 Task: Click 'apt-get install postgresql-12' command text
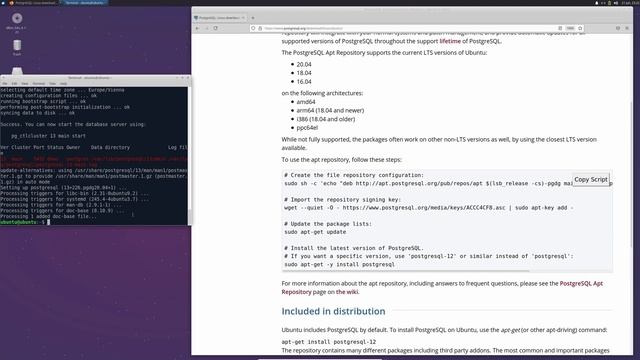coord(329,342)
